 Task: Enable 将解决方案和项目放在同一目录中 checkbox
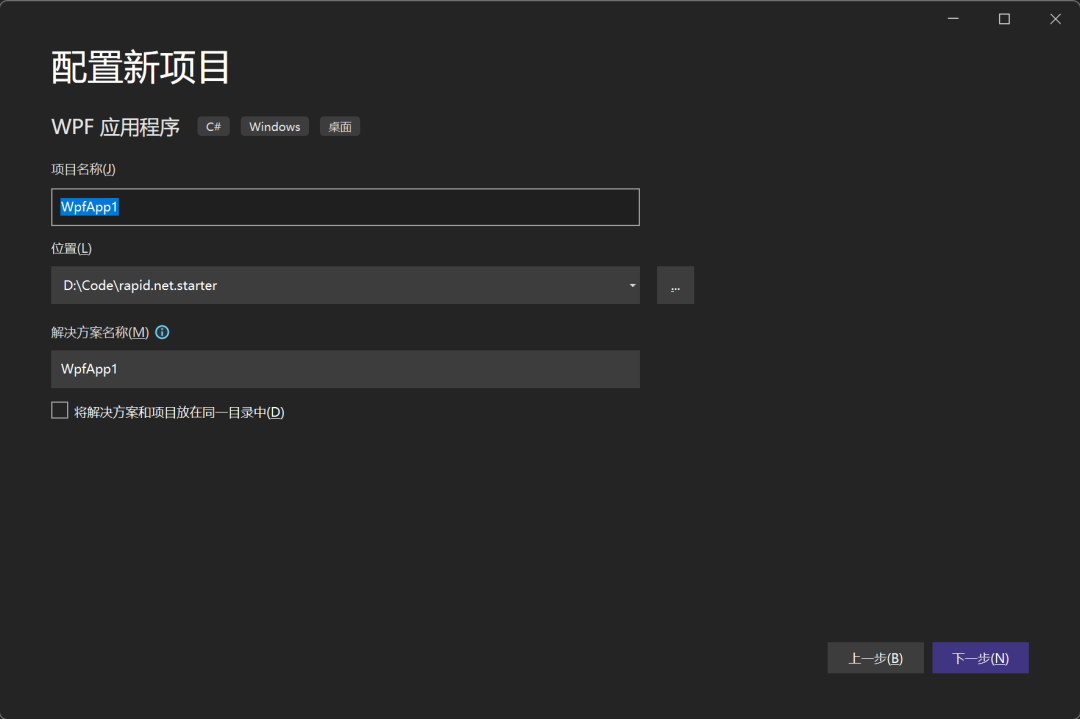pyautogui.click(x=60, y=411)
